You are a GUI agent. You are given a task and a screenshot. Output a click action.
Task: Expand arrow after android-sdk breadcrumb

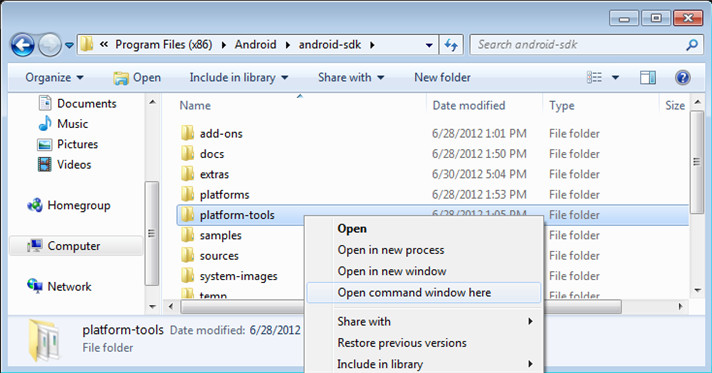coord(372,45)
